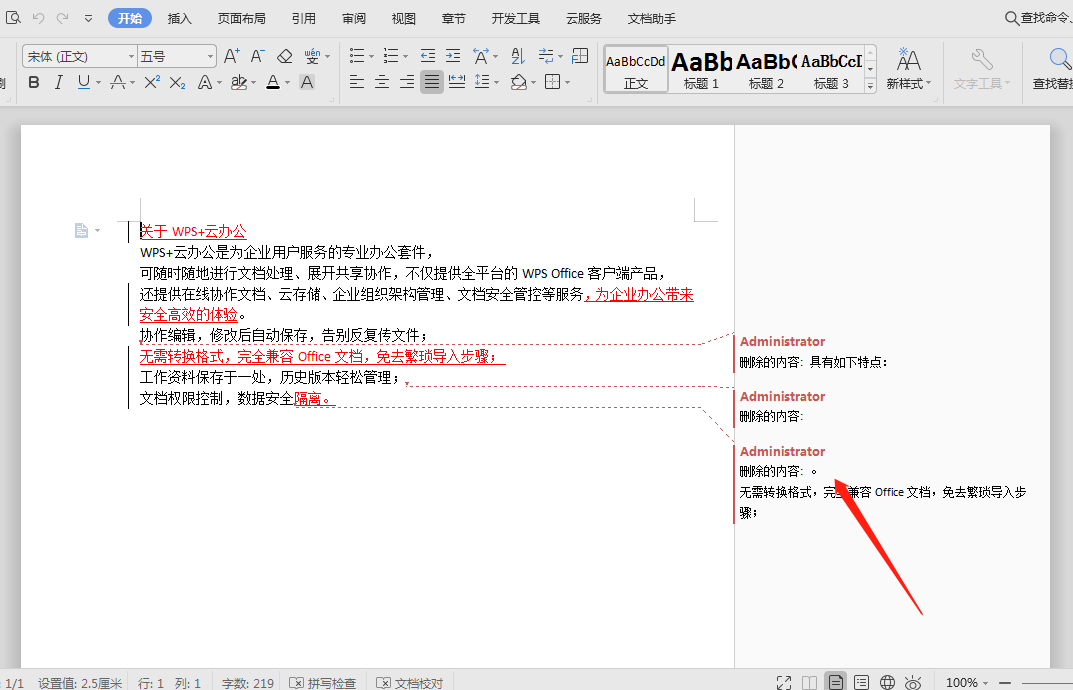Open the 云服务 tab

coord(584,18)
